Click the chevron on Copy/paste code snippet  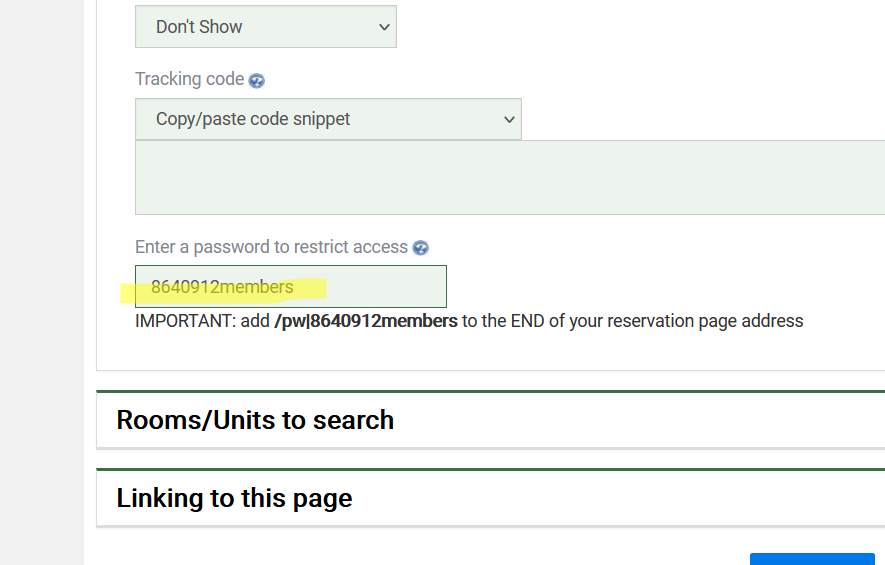[x=509, y=120]
